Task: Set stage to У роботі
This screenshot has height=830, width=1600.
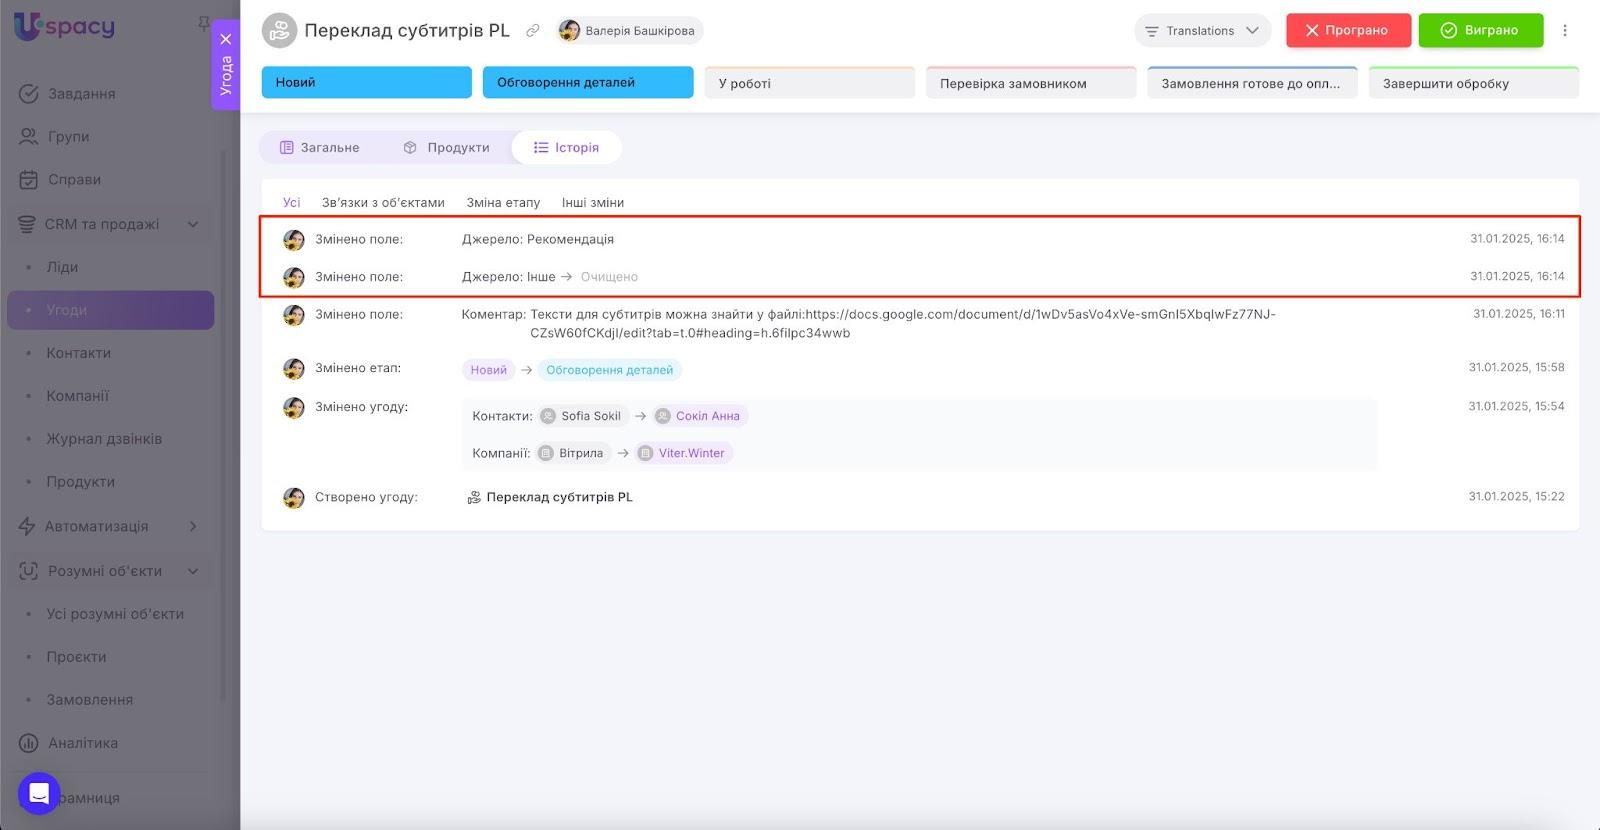Action: 810,83
